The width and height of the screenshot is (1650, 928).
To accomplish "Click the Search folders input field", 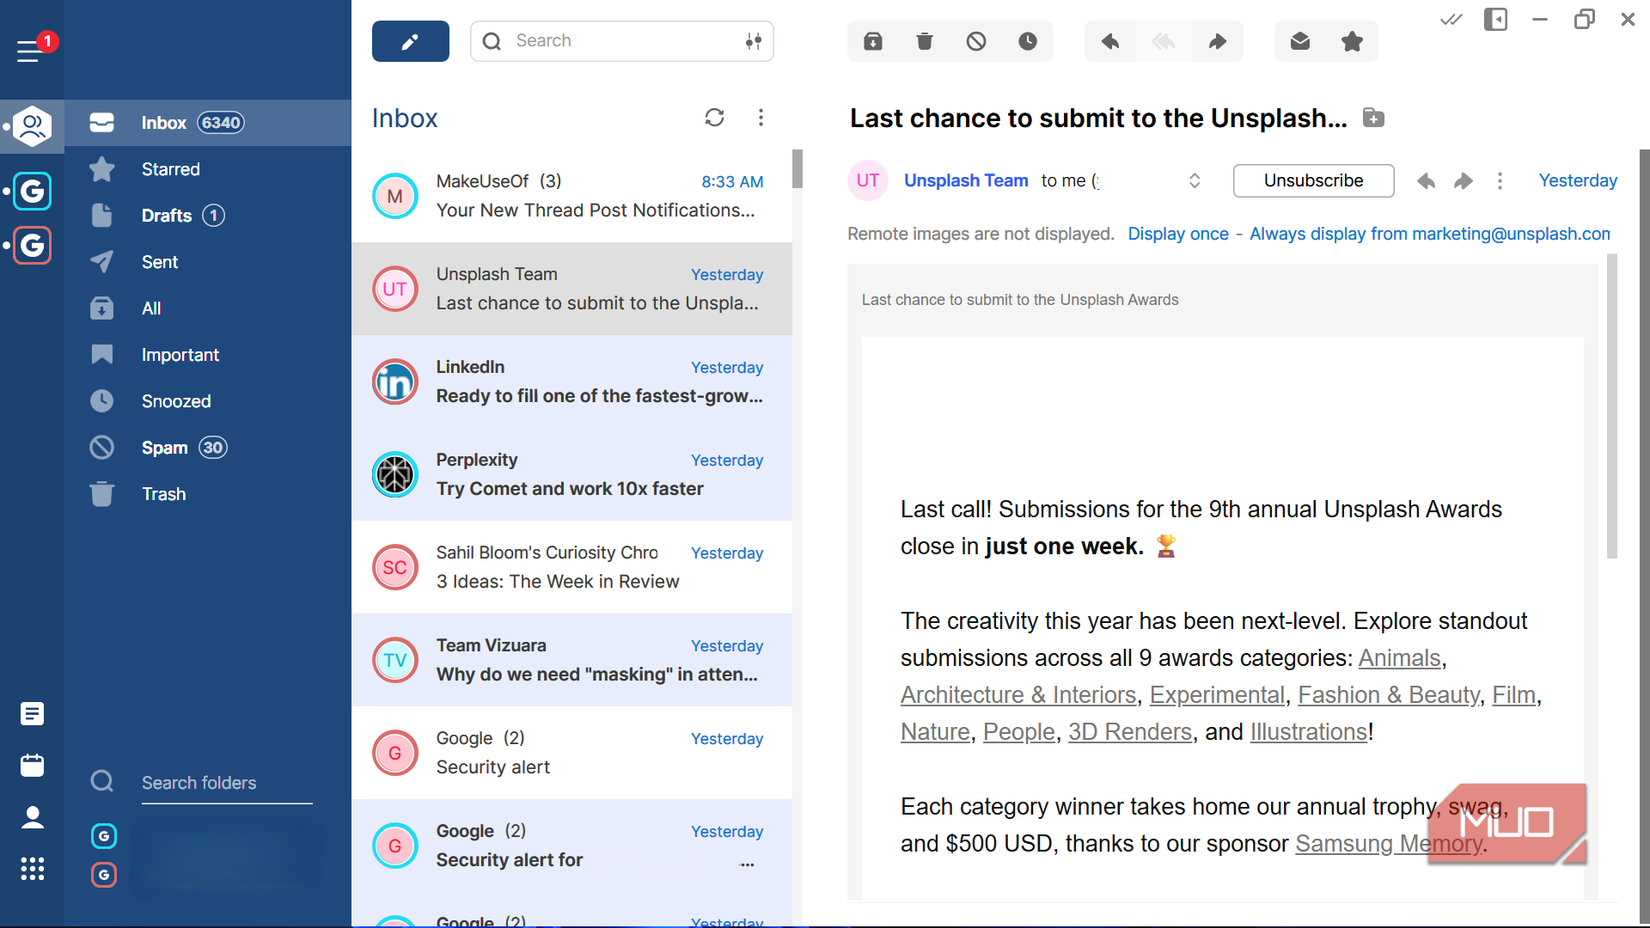I will pyautogui.click(x=226, y=782).
